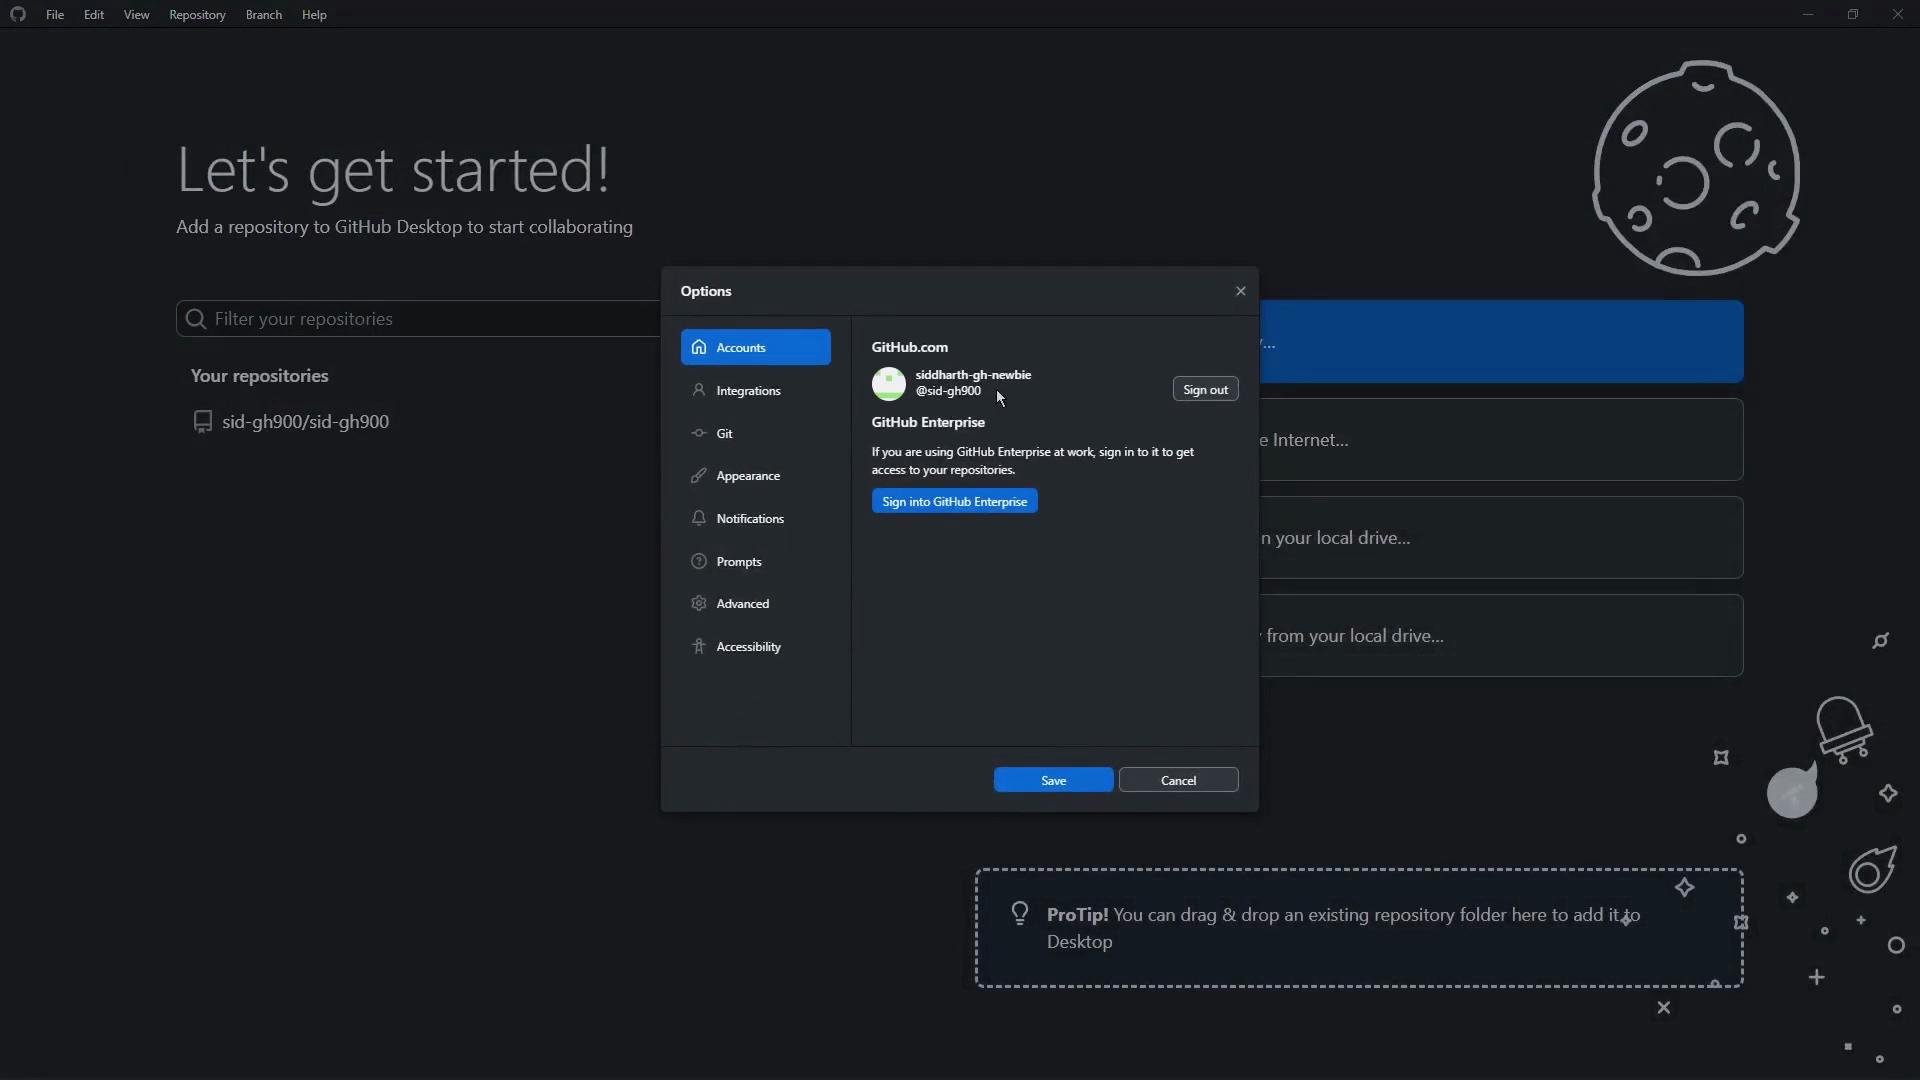1920x1080 pixels.
Task: Click the GitHub Enterprise heading
Action: pyautogui.click(x=927, y=422)
